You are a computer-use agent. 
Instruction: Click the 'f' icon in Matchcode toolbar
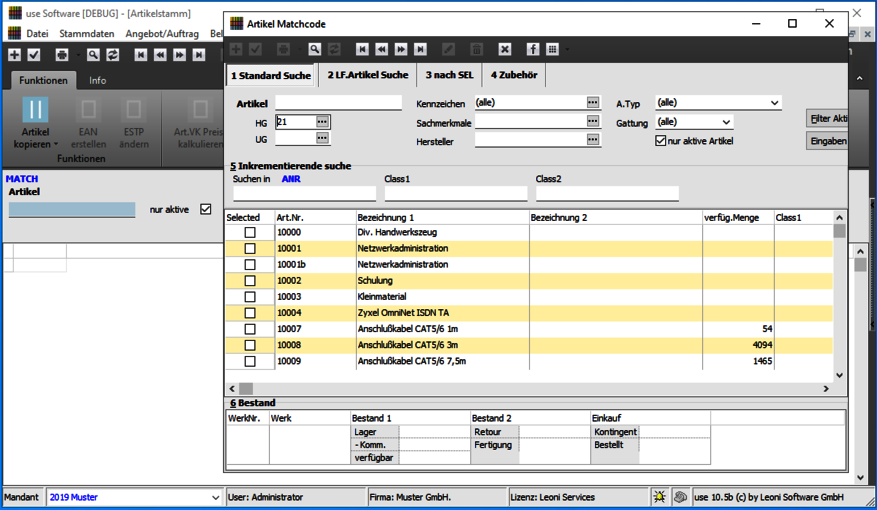tap(532, 50)
